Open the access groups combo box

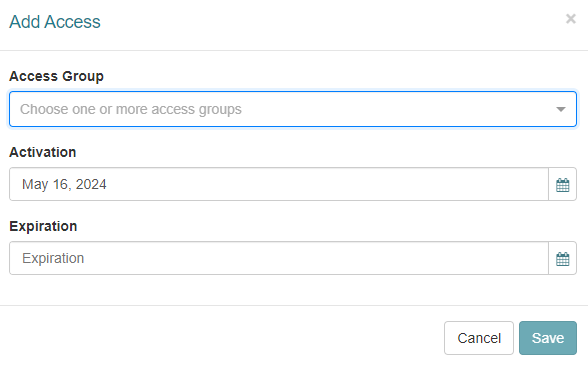point(293,109)
